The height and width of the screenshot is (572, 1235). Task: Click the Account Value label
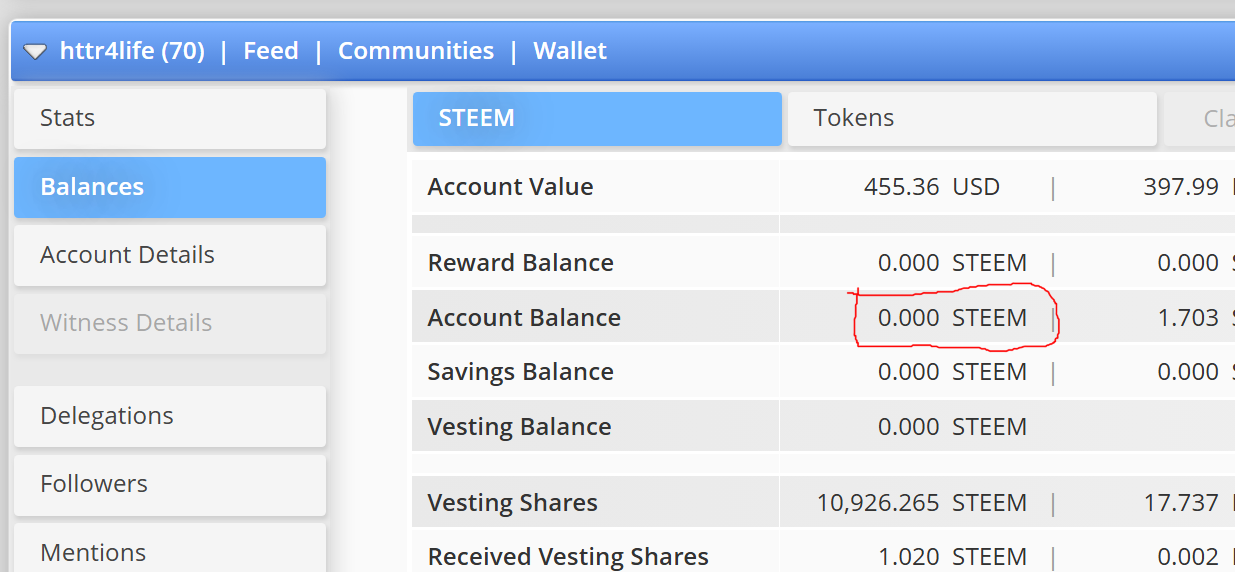(510, 187)
